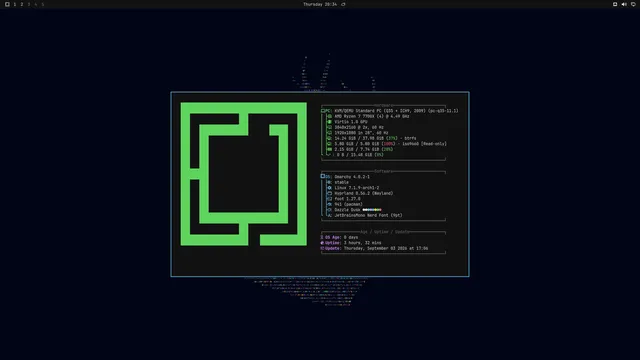Click the window manager icon beside Hyprland
This screenshot has width=640, height=360.
(x=329, y=193)
